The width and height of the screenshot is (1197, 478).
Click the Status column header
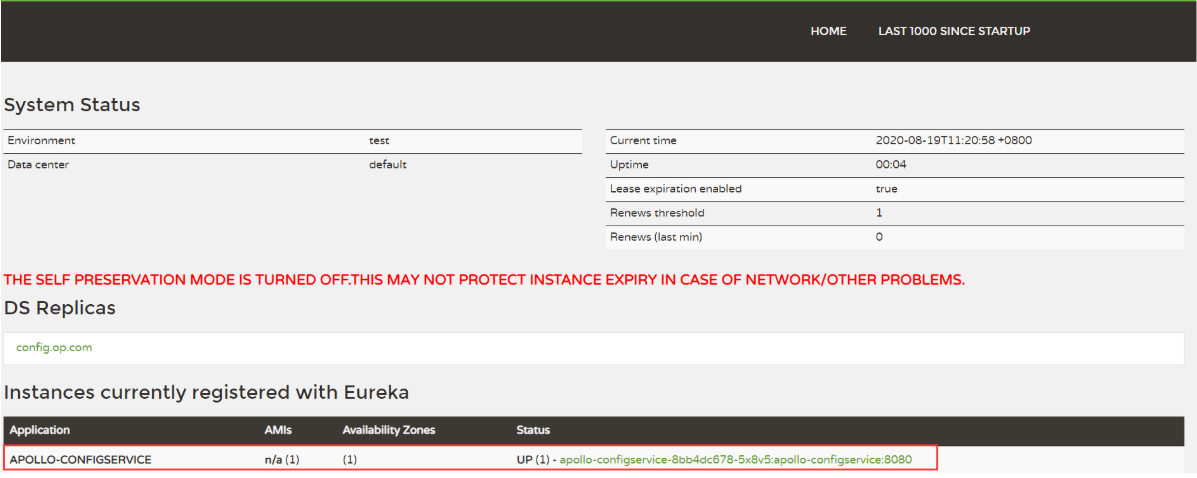[x=533, y=431]
